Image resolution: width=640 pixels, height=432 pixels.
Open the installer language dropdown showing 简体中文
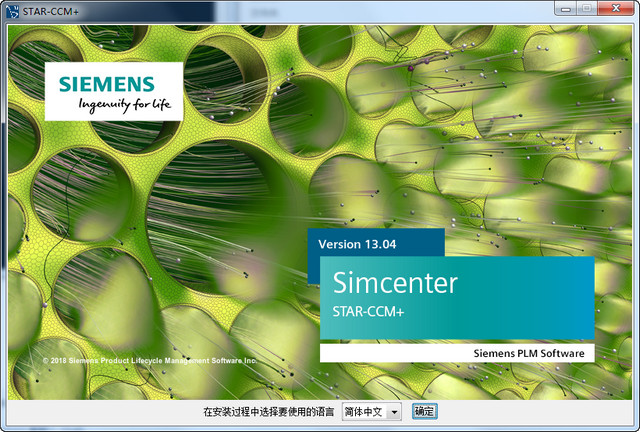pos(371,411)
